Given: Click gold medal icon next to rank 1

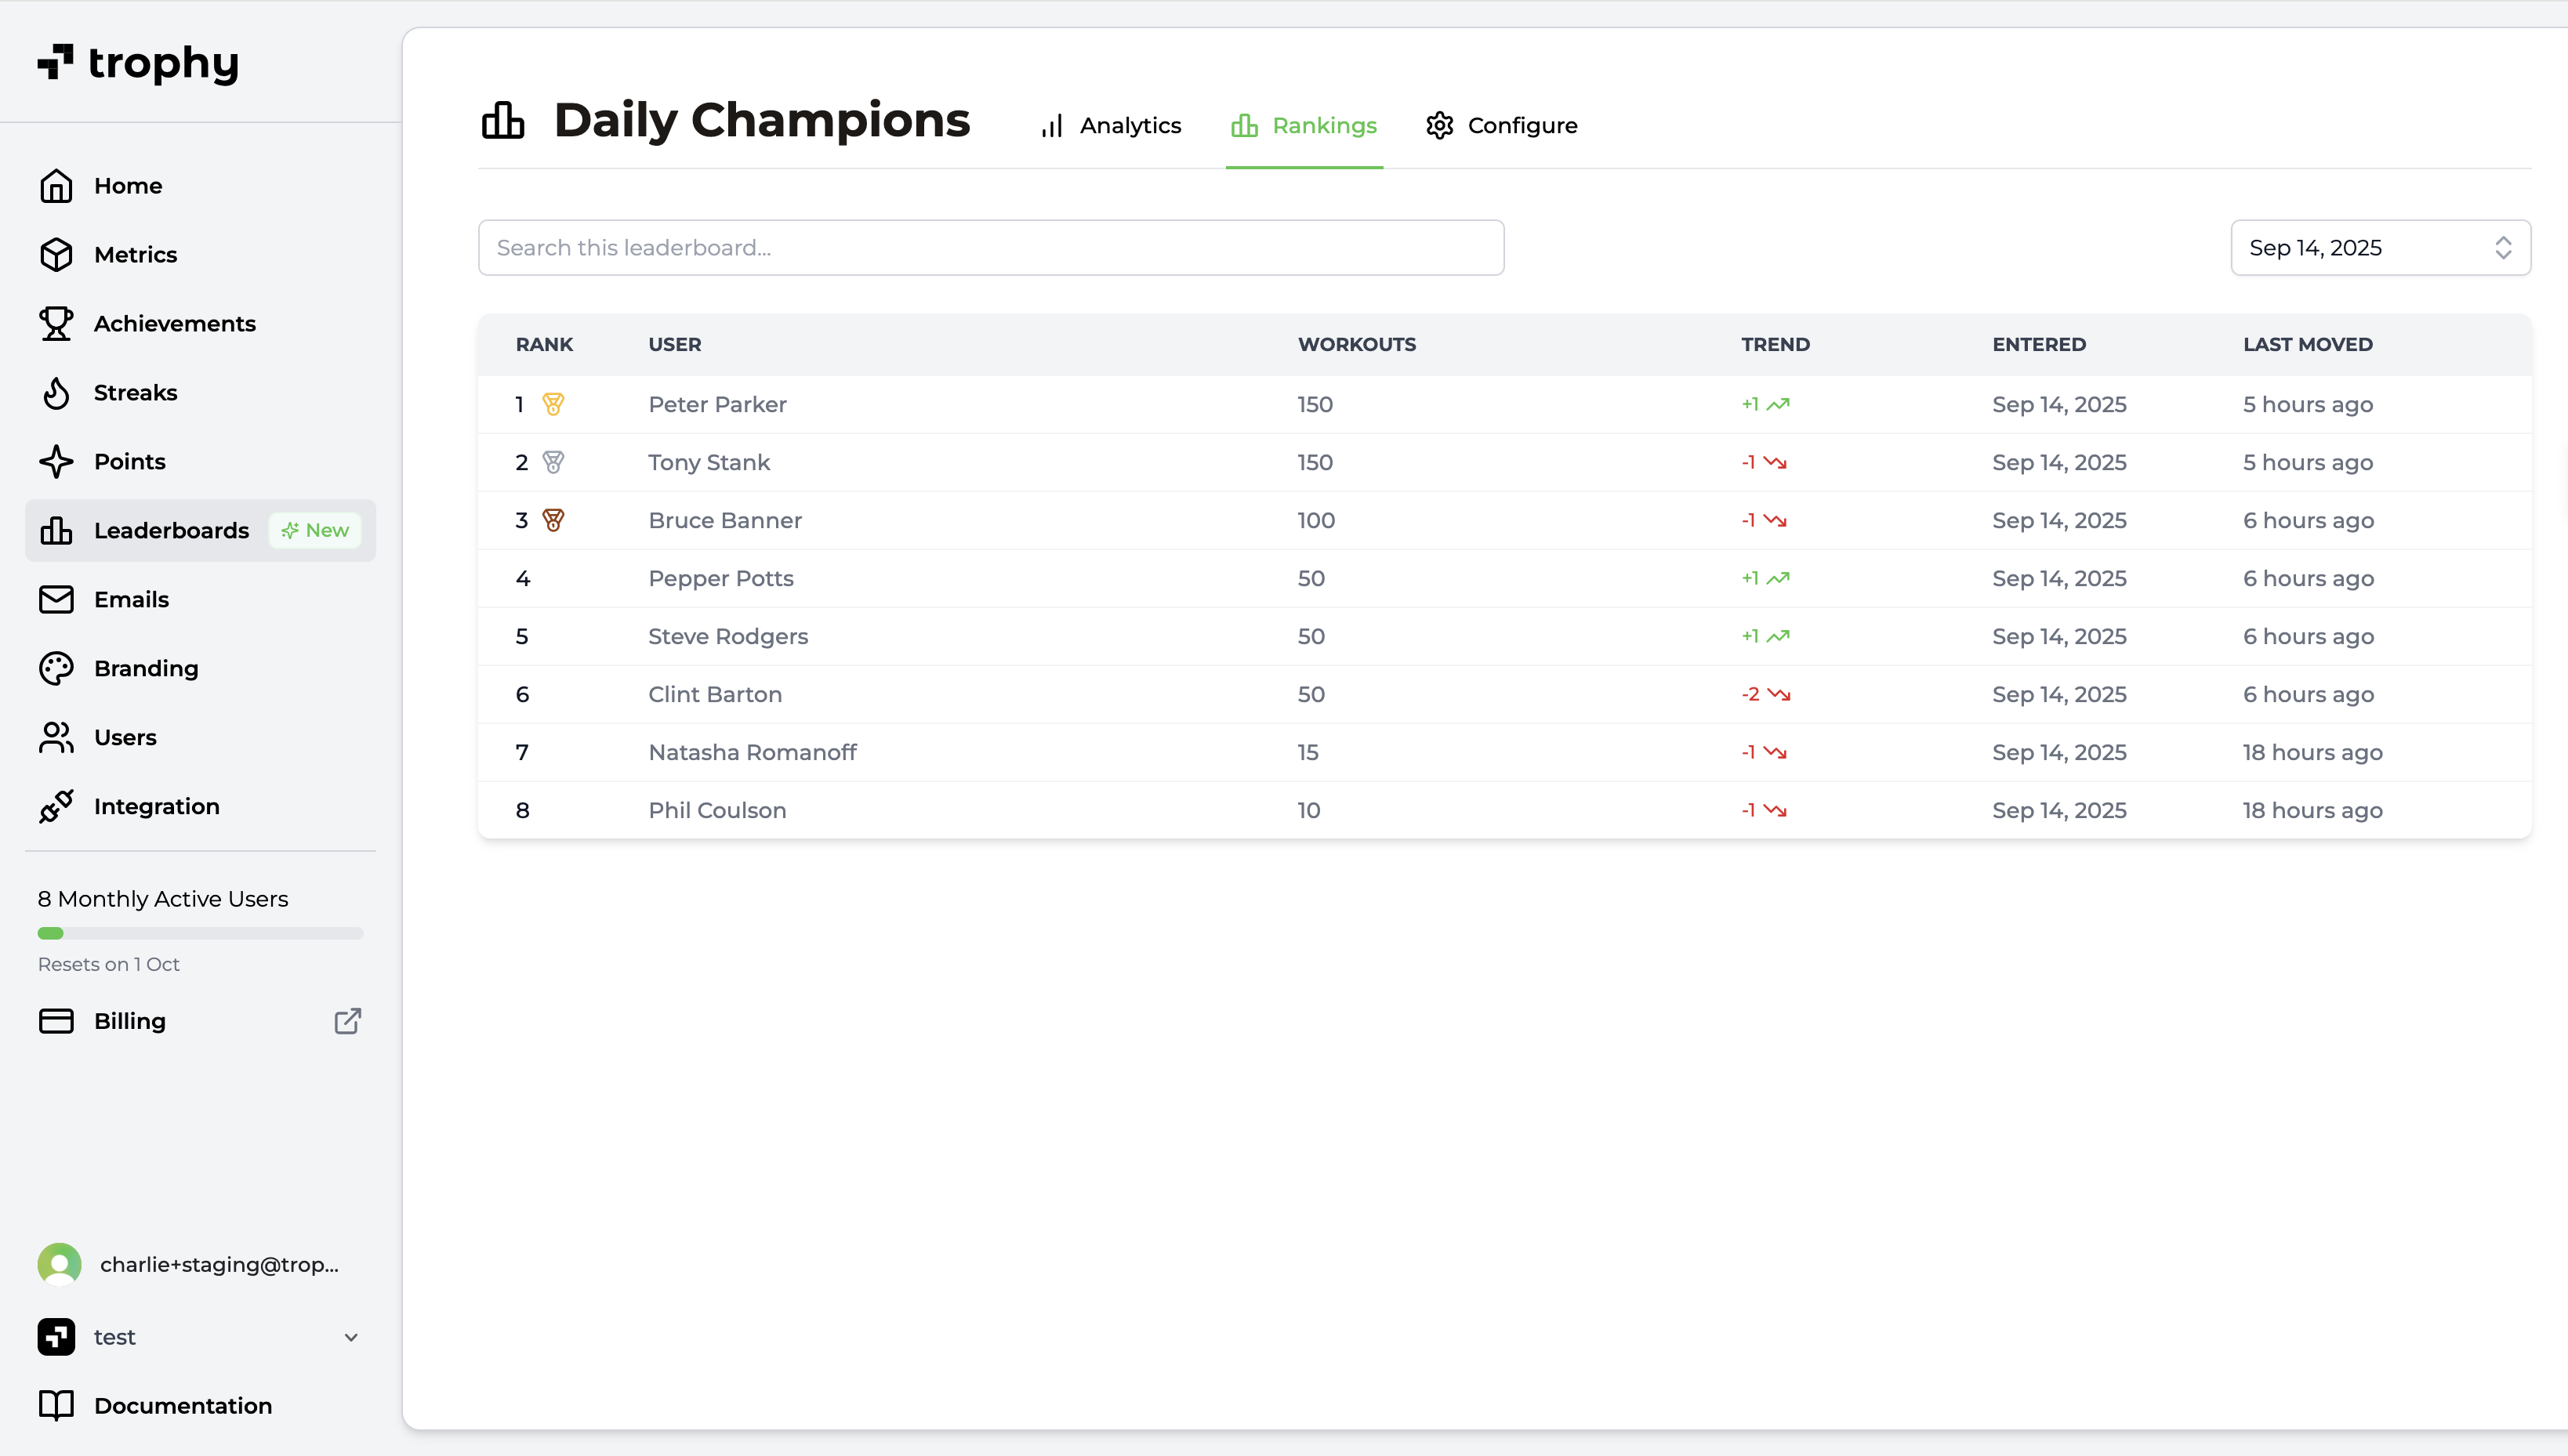Looking at the screenshot, I should click(x=553, y=404).
